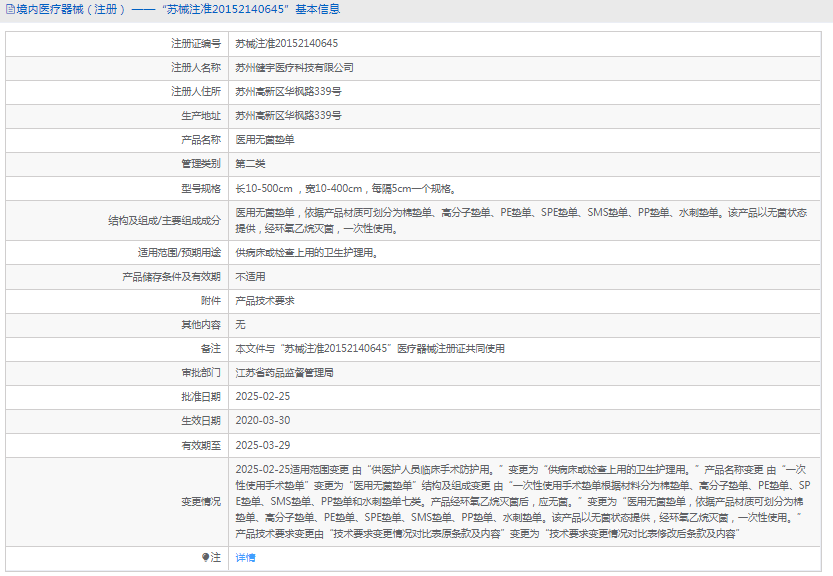Click the 生产地址 label
The width and height of the screenshot is (833, 576).
pos(201,115)
